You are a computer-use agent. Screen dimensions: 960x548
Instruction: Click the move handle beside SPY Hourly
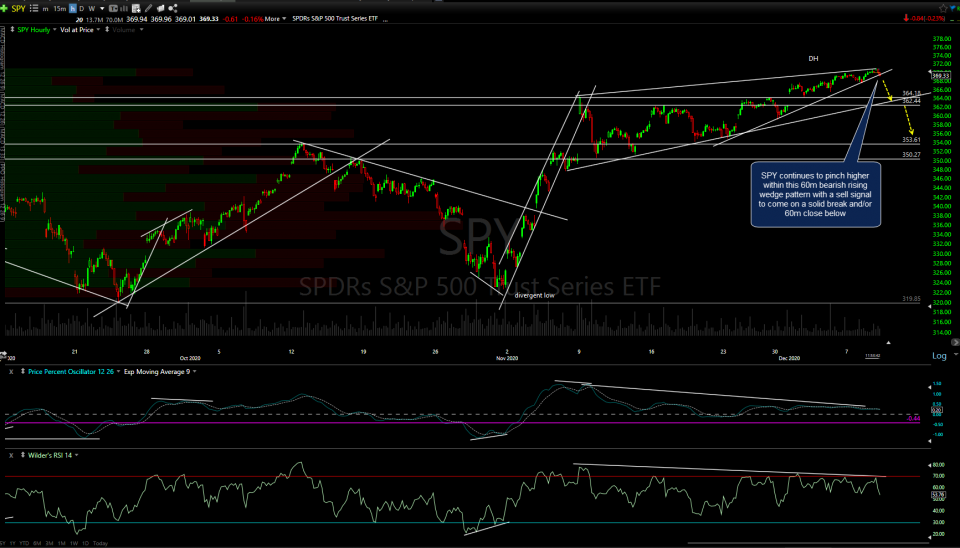coord(12,29)
